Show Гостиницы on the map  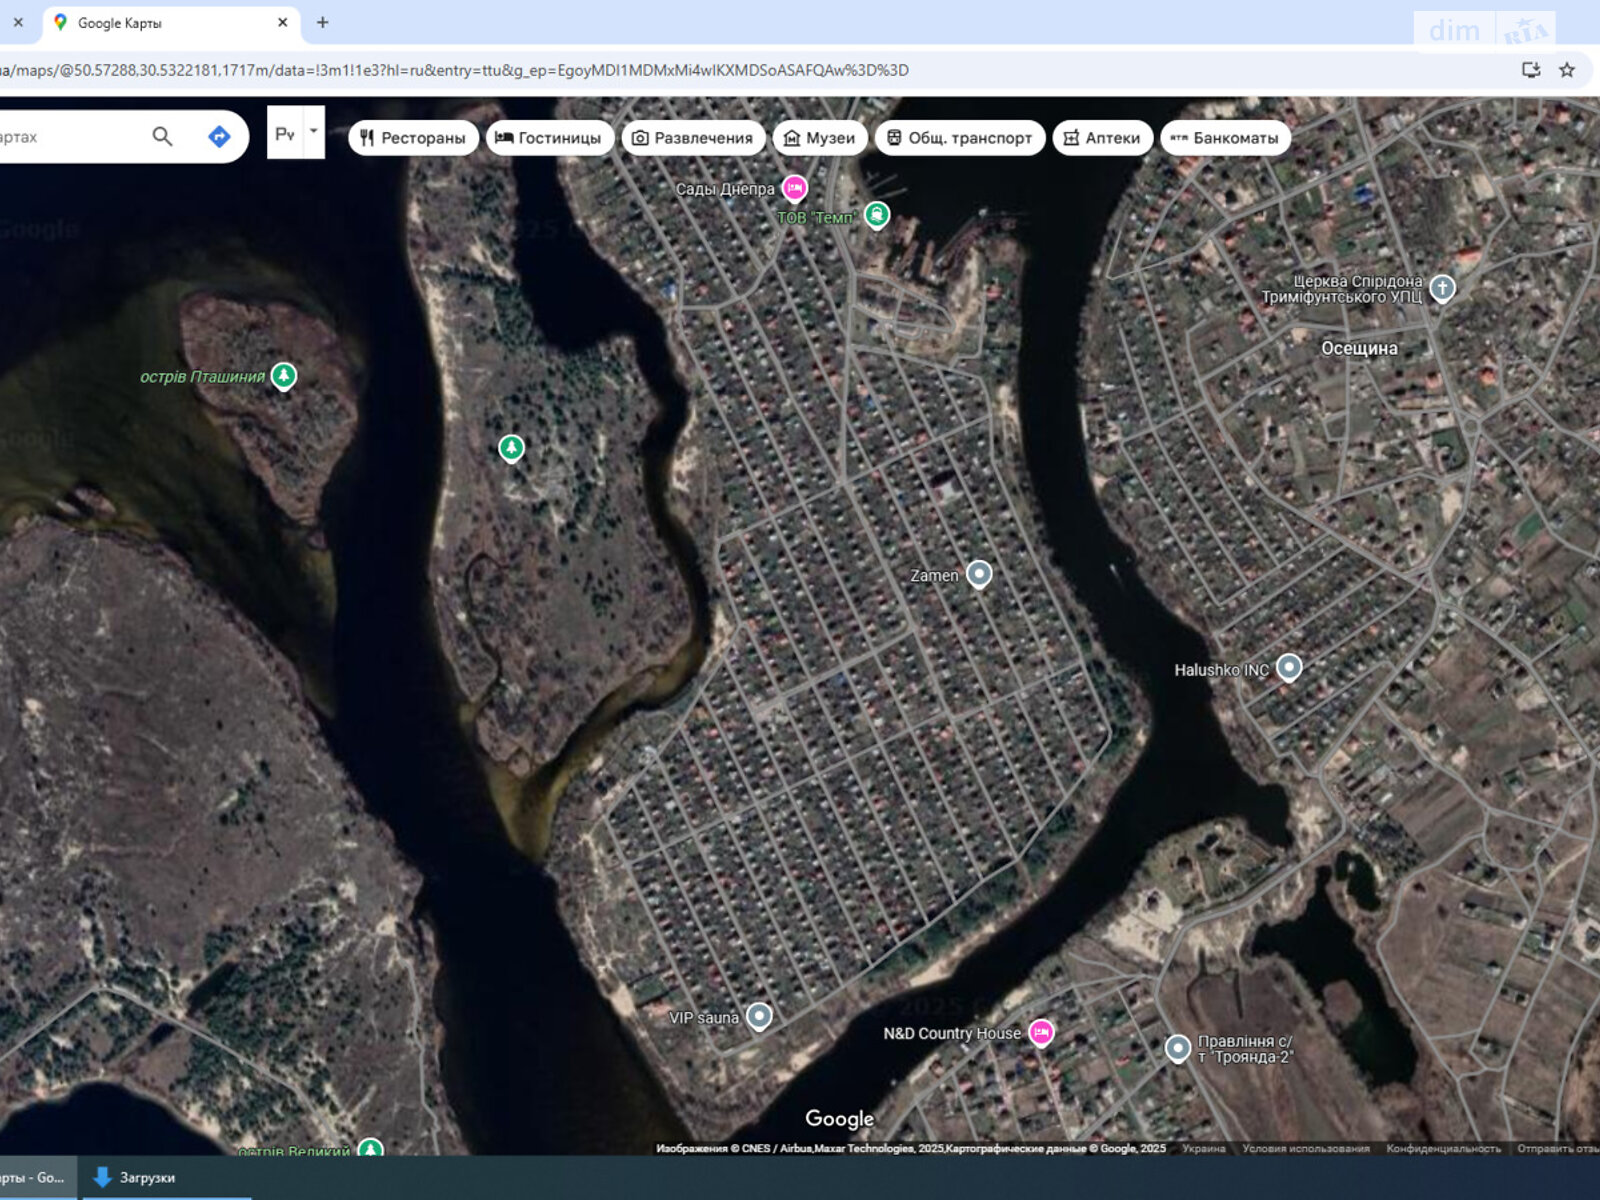point(548,138)
